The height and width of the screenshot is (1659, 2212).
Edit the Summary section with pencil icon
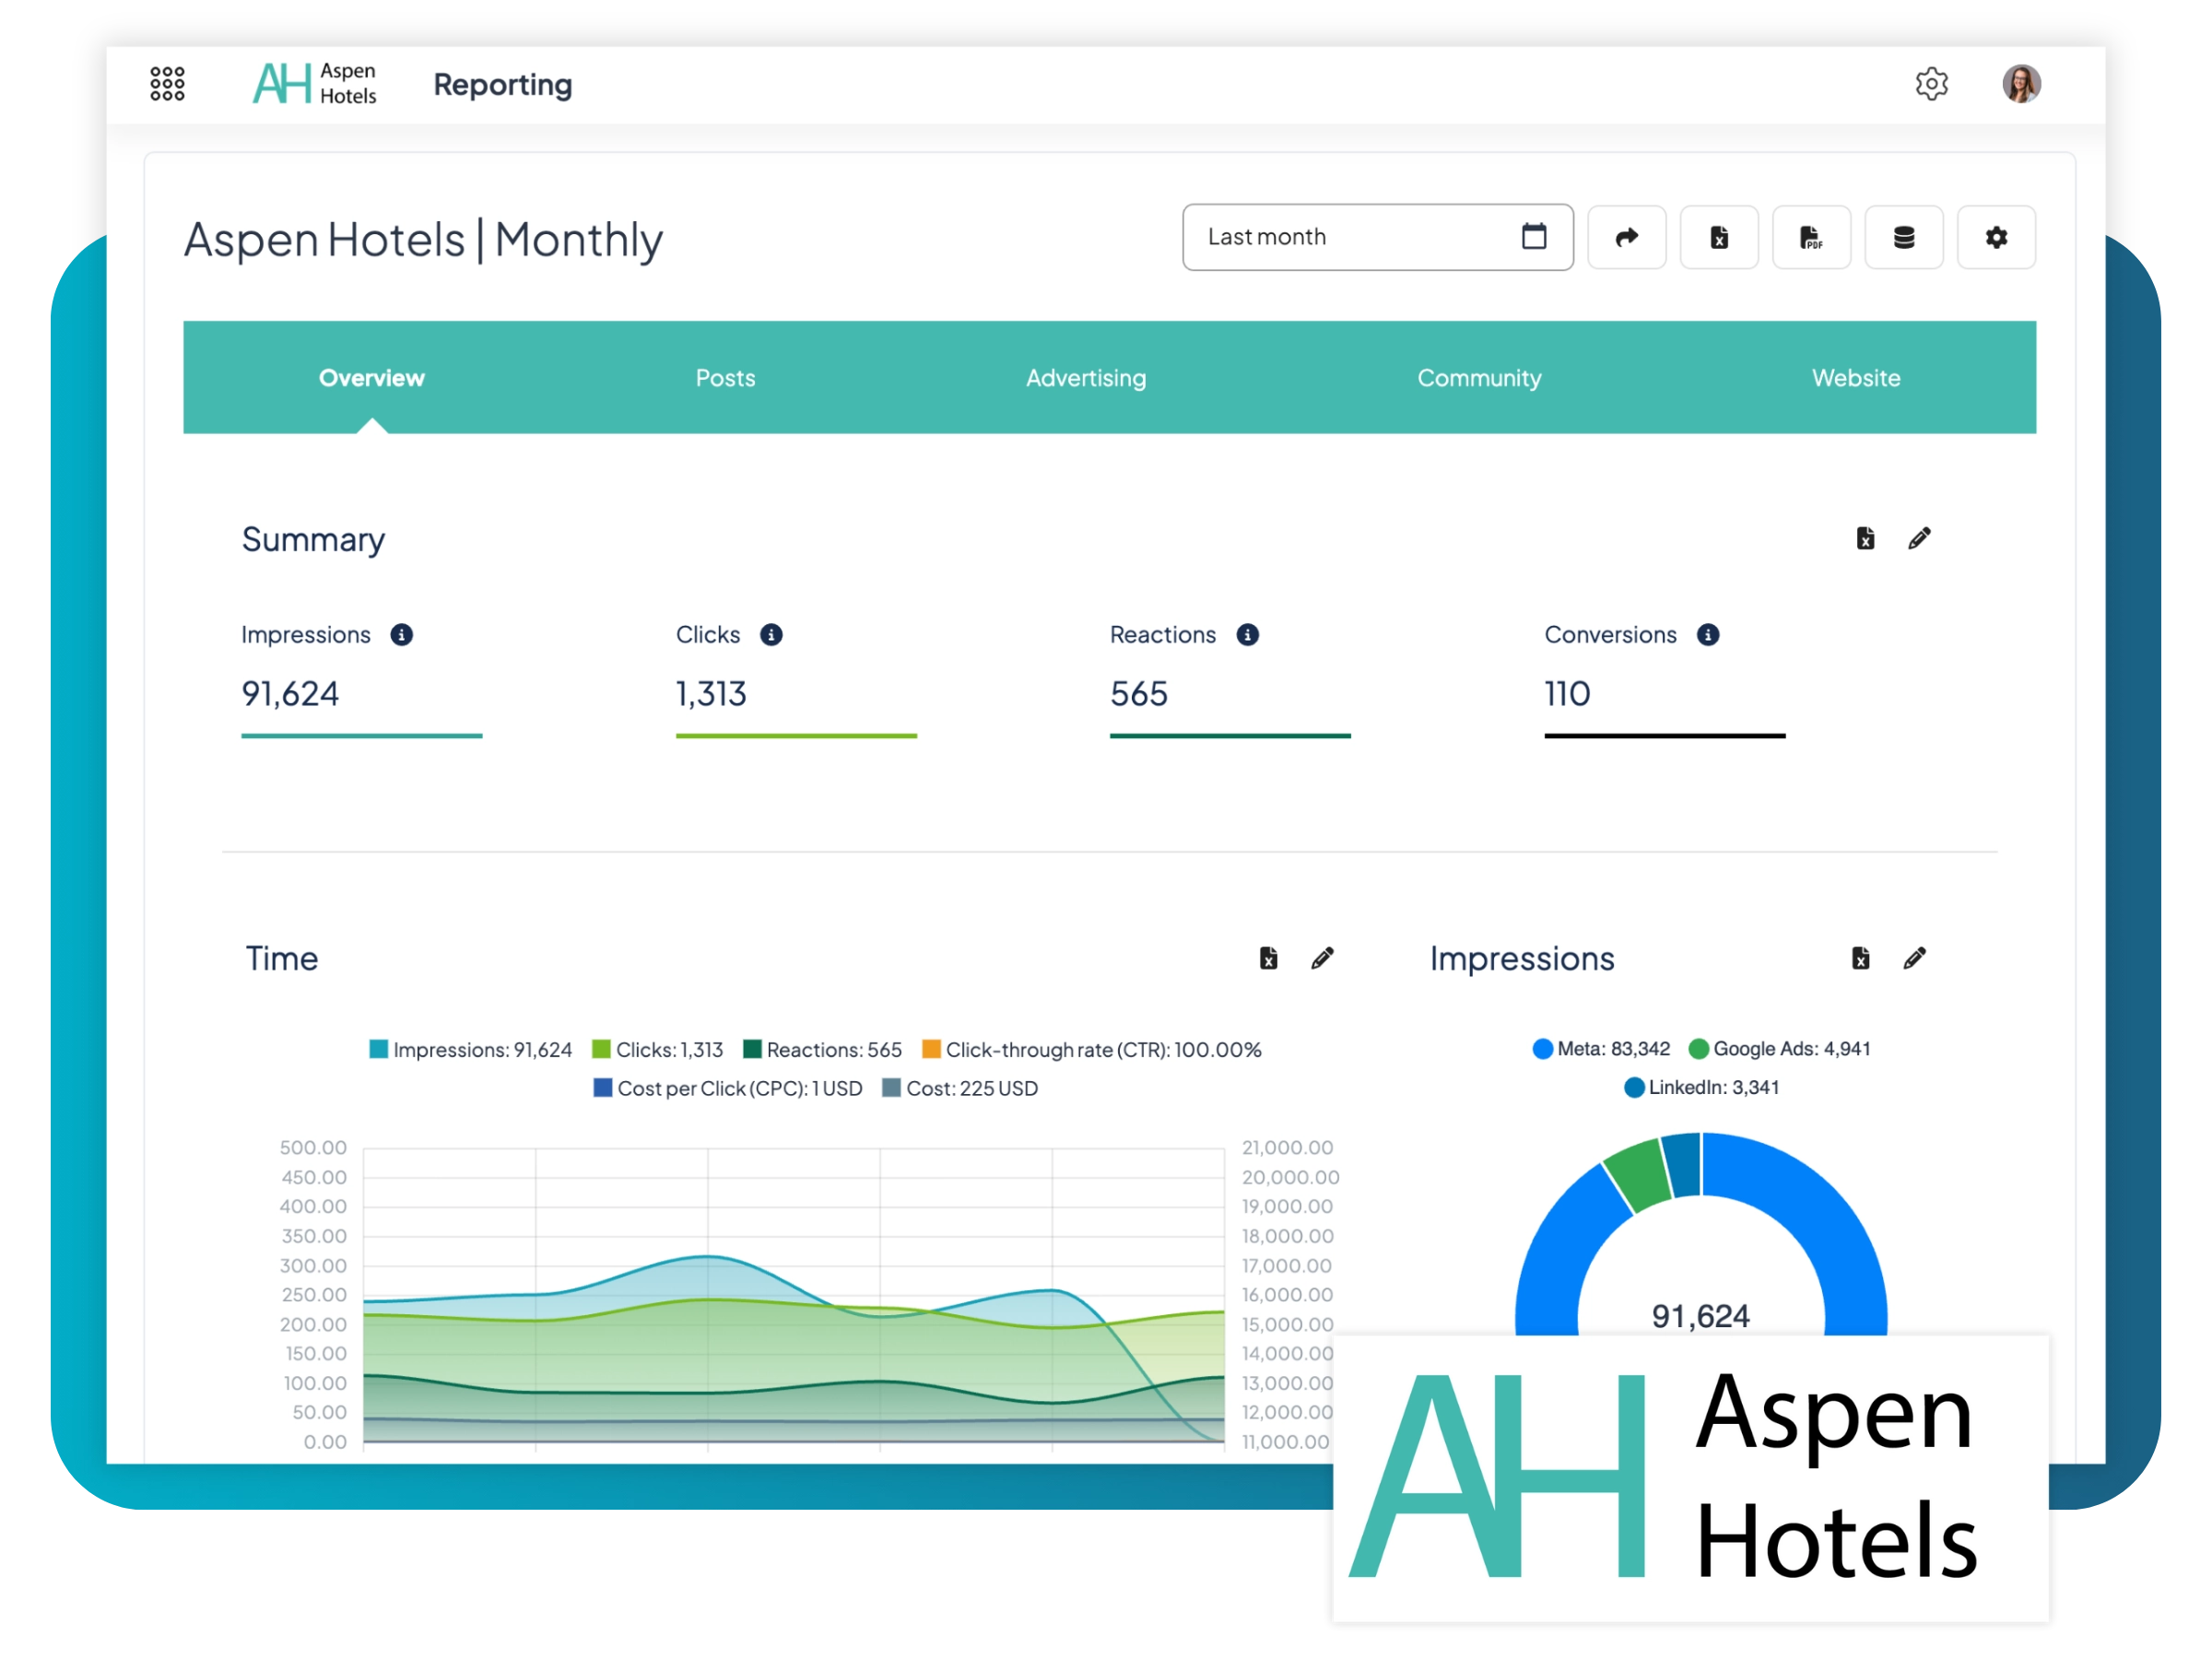pyautogui.click(x=1918, y=539)
